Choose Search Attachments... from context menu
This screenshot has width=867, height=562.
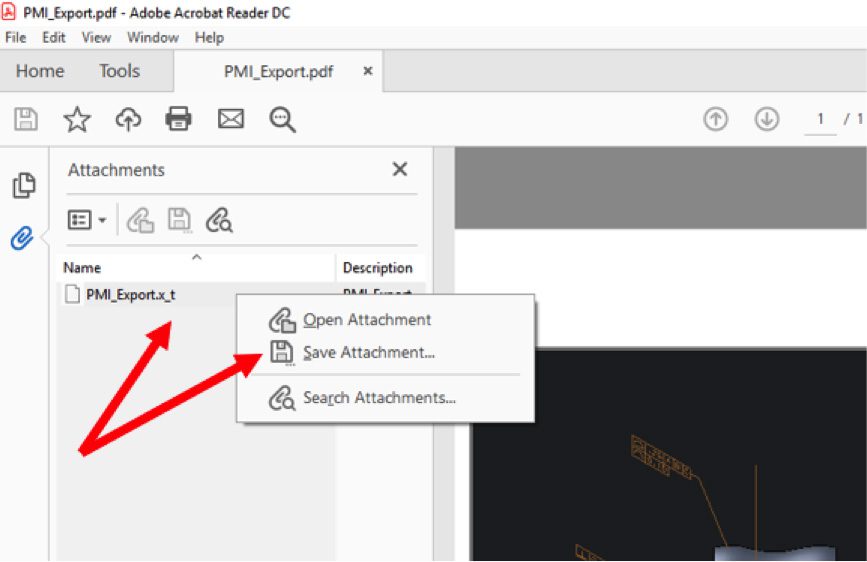385,398
